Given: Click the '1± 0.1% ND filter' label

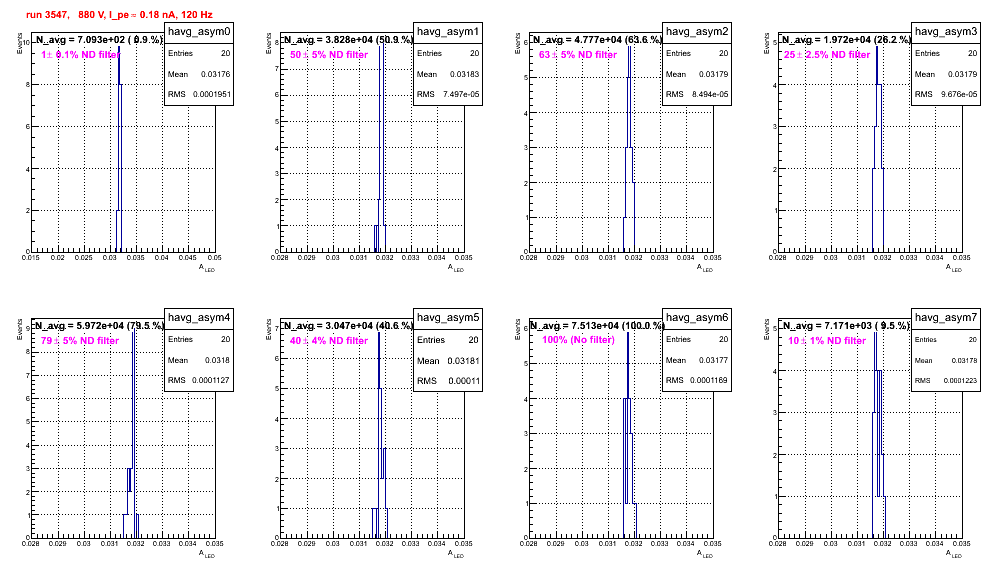Looking at the screenshot, I should (81, 55).
